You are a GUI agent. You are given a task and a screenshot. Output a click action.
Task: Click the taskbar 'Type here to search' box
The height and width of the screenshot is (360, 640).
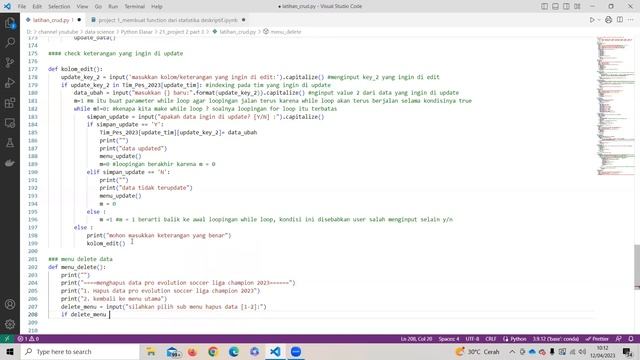(80, 351)
